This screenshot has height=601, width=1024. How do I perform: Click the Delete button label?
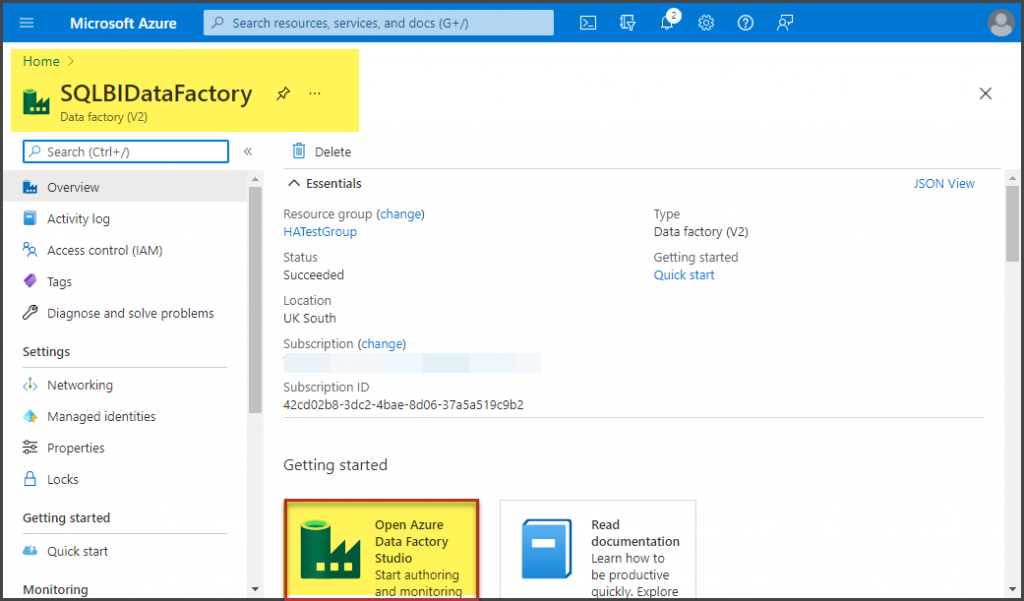333,152
